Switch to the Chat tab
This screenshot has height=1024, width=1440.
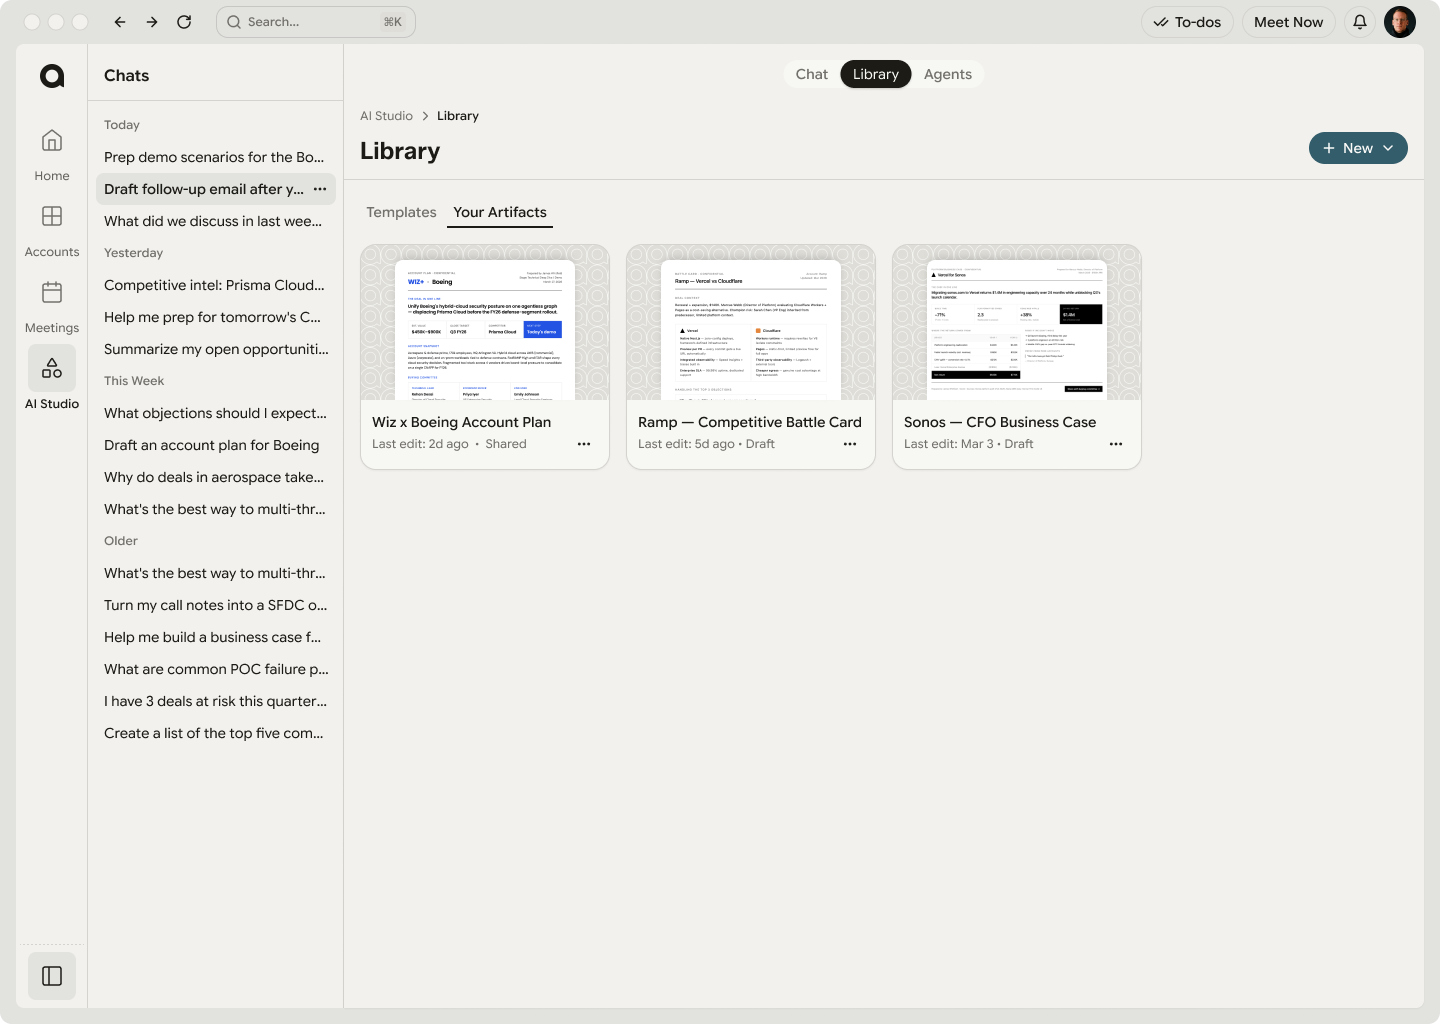812,74
